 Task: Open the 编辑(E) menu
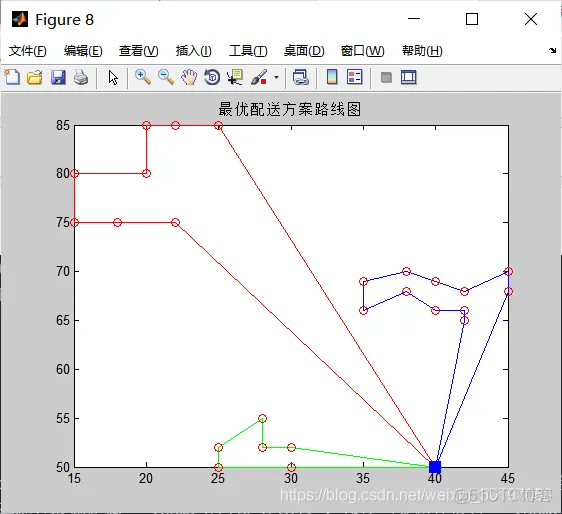(x=83, y=51)
